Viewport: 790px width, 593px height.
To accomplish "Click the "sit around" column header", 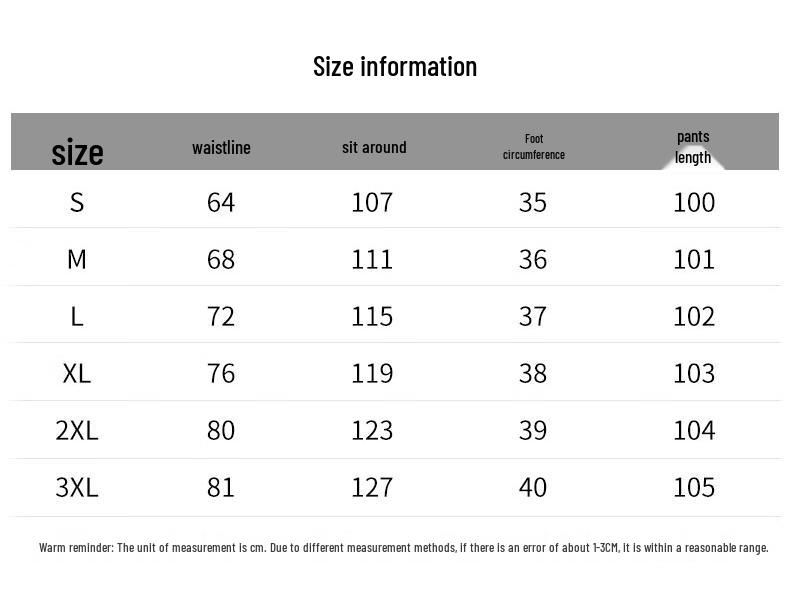I will [x=374, y=147].
